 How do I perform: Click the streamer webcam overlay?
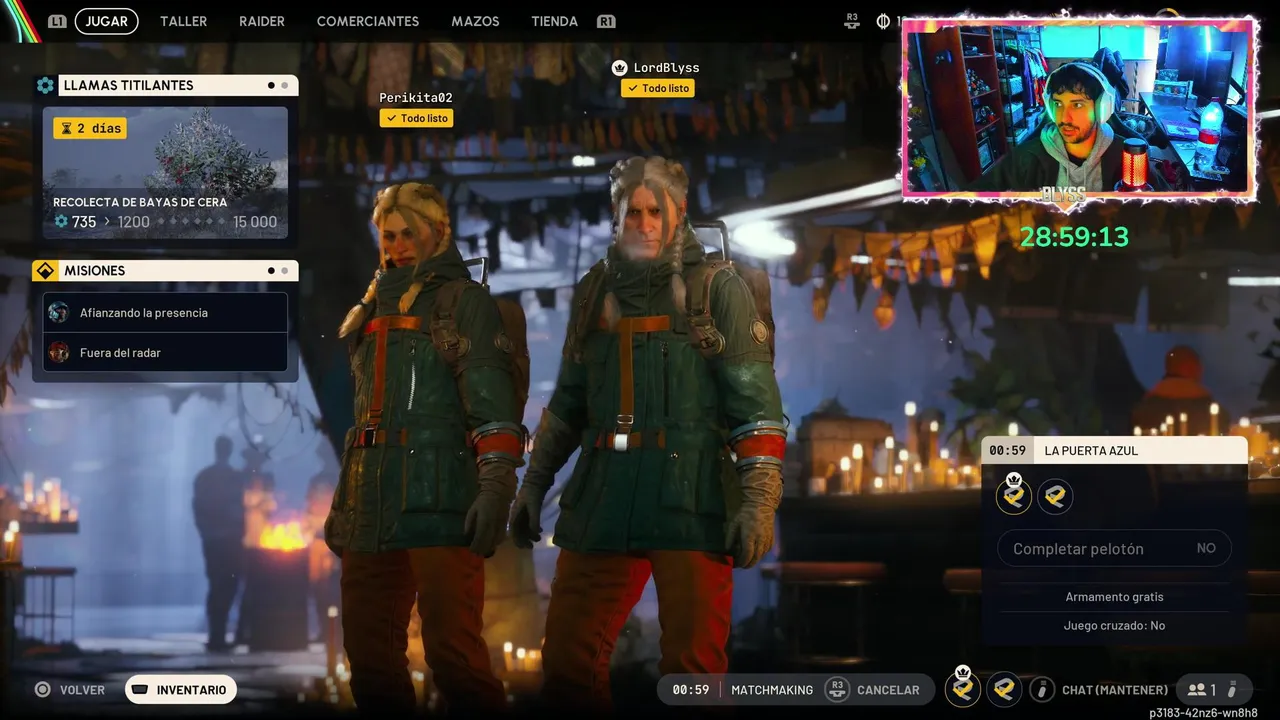click(1080, 108)
